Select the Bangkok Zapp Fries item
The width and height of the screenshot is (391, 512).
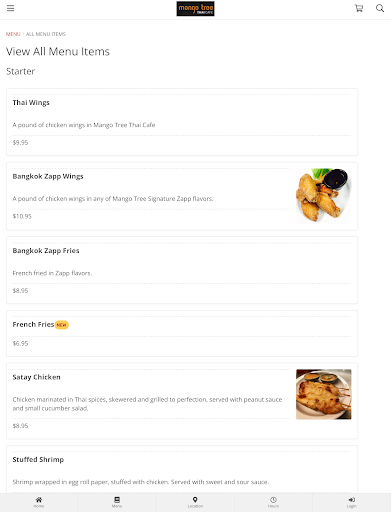pos(182,270)
